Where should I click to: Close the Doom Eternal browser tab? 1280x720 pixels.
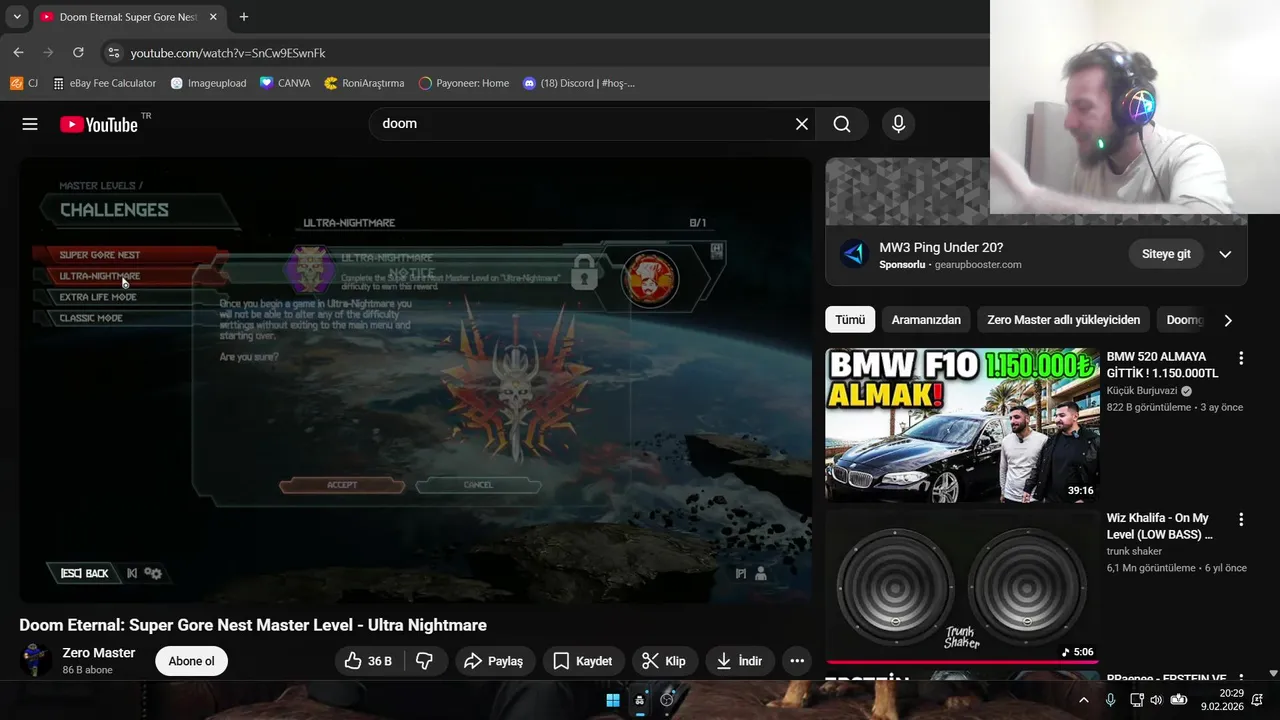[x=213, y=17]
